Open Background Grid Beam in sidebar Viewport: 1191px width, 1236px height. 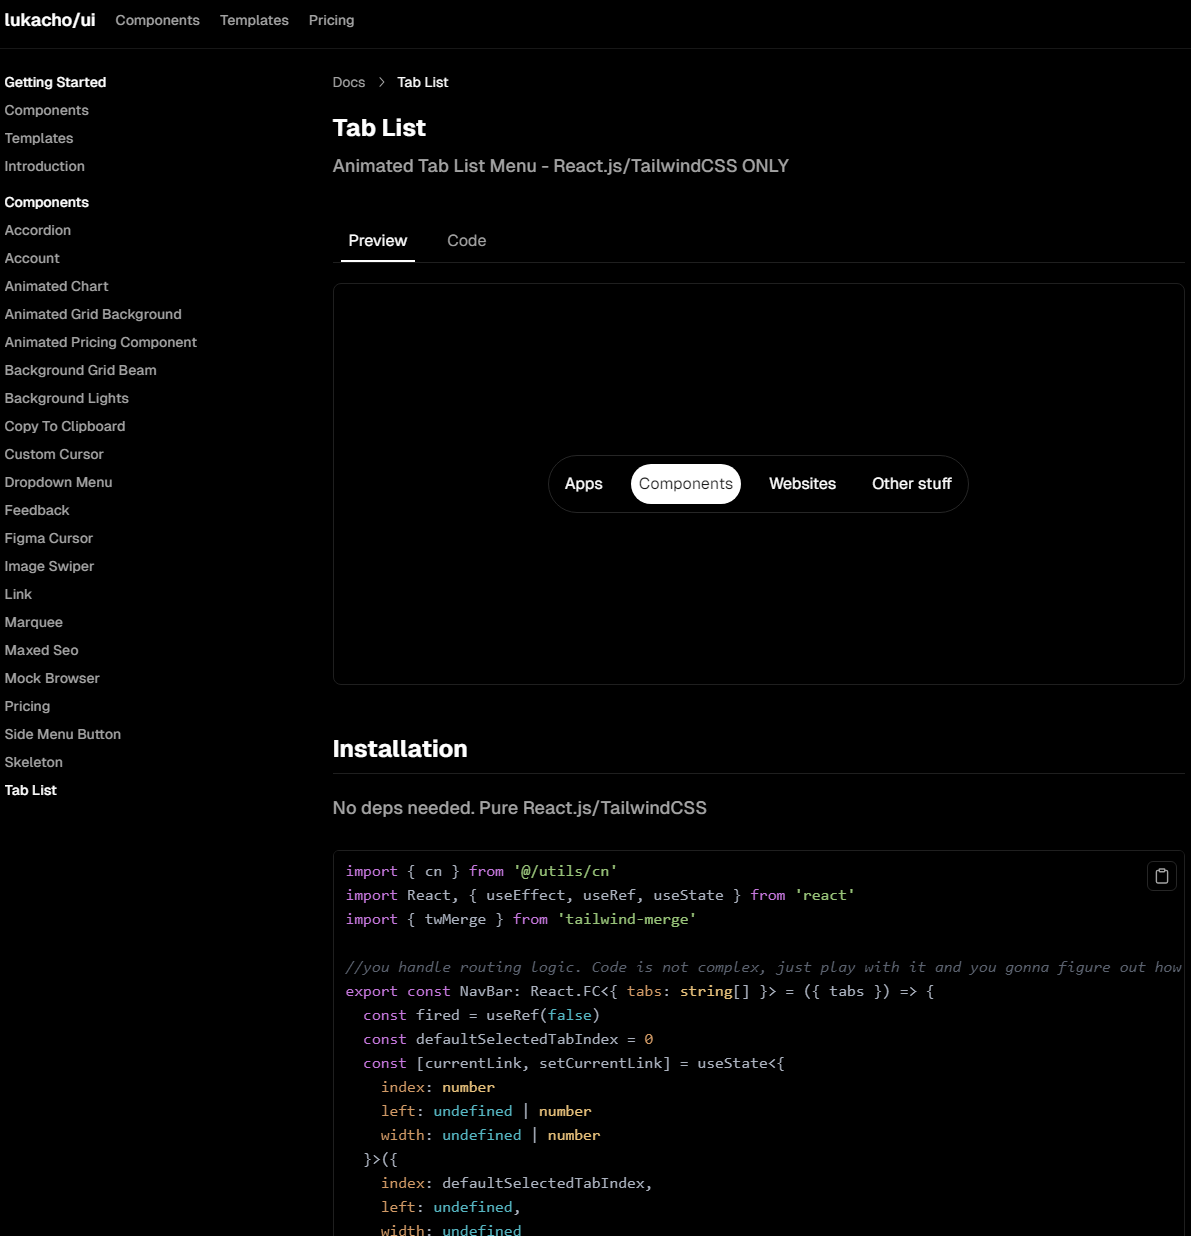[x=81, y=370]
